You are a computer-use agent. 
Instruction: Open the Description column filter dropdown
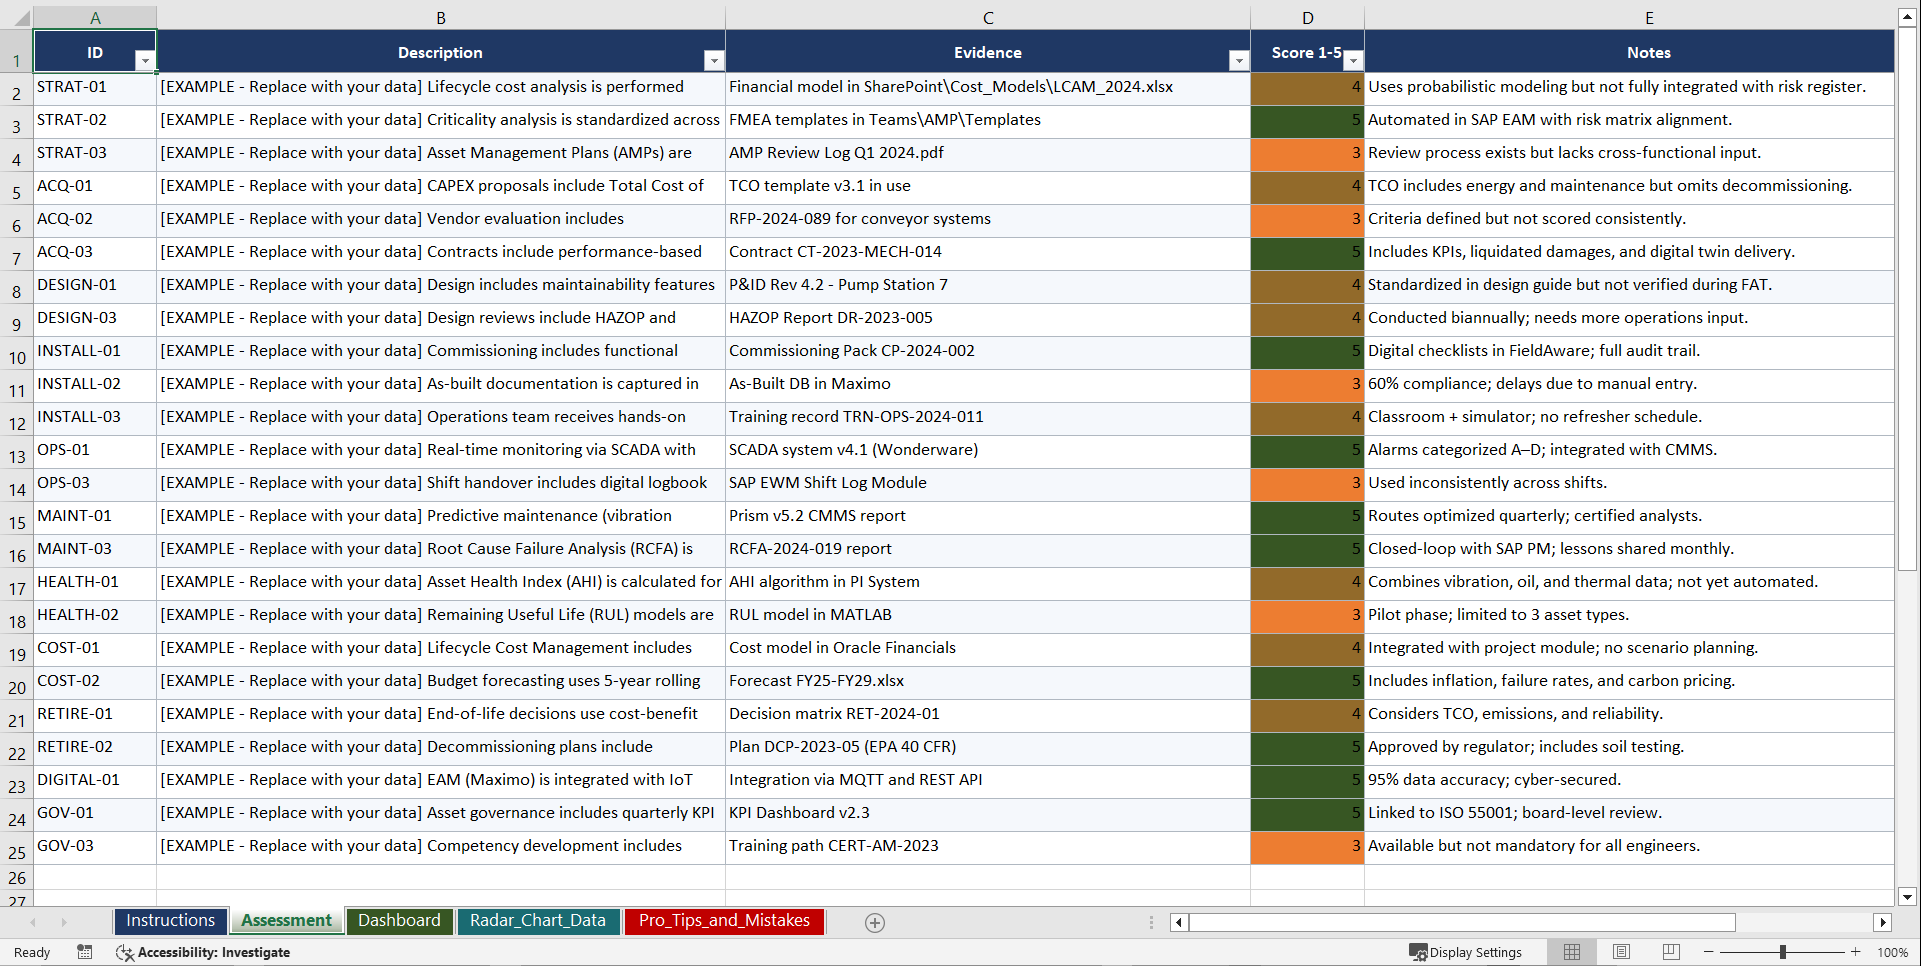coord(714,61)
